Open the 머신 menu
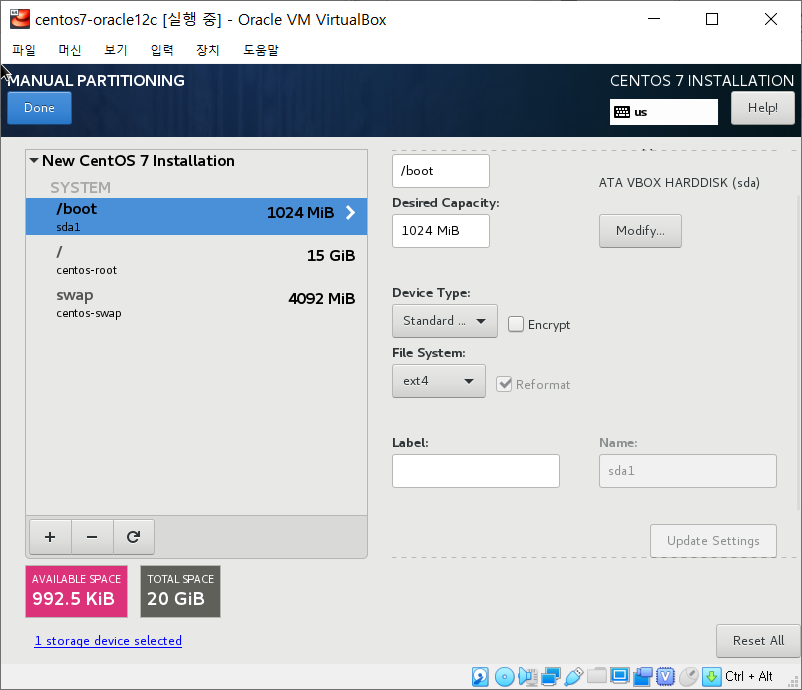This screenshot has height=690, width=802. (70, 50)
